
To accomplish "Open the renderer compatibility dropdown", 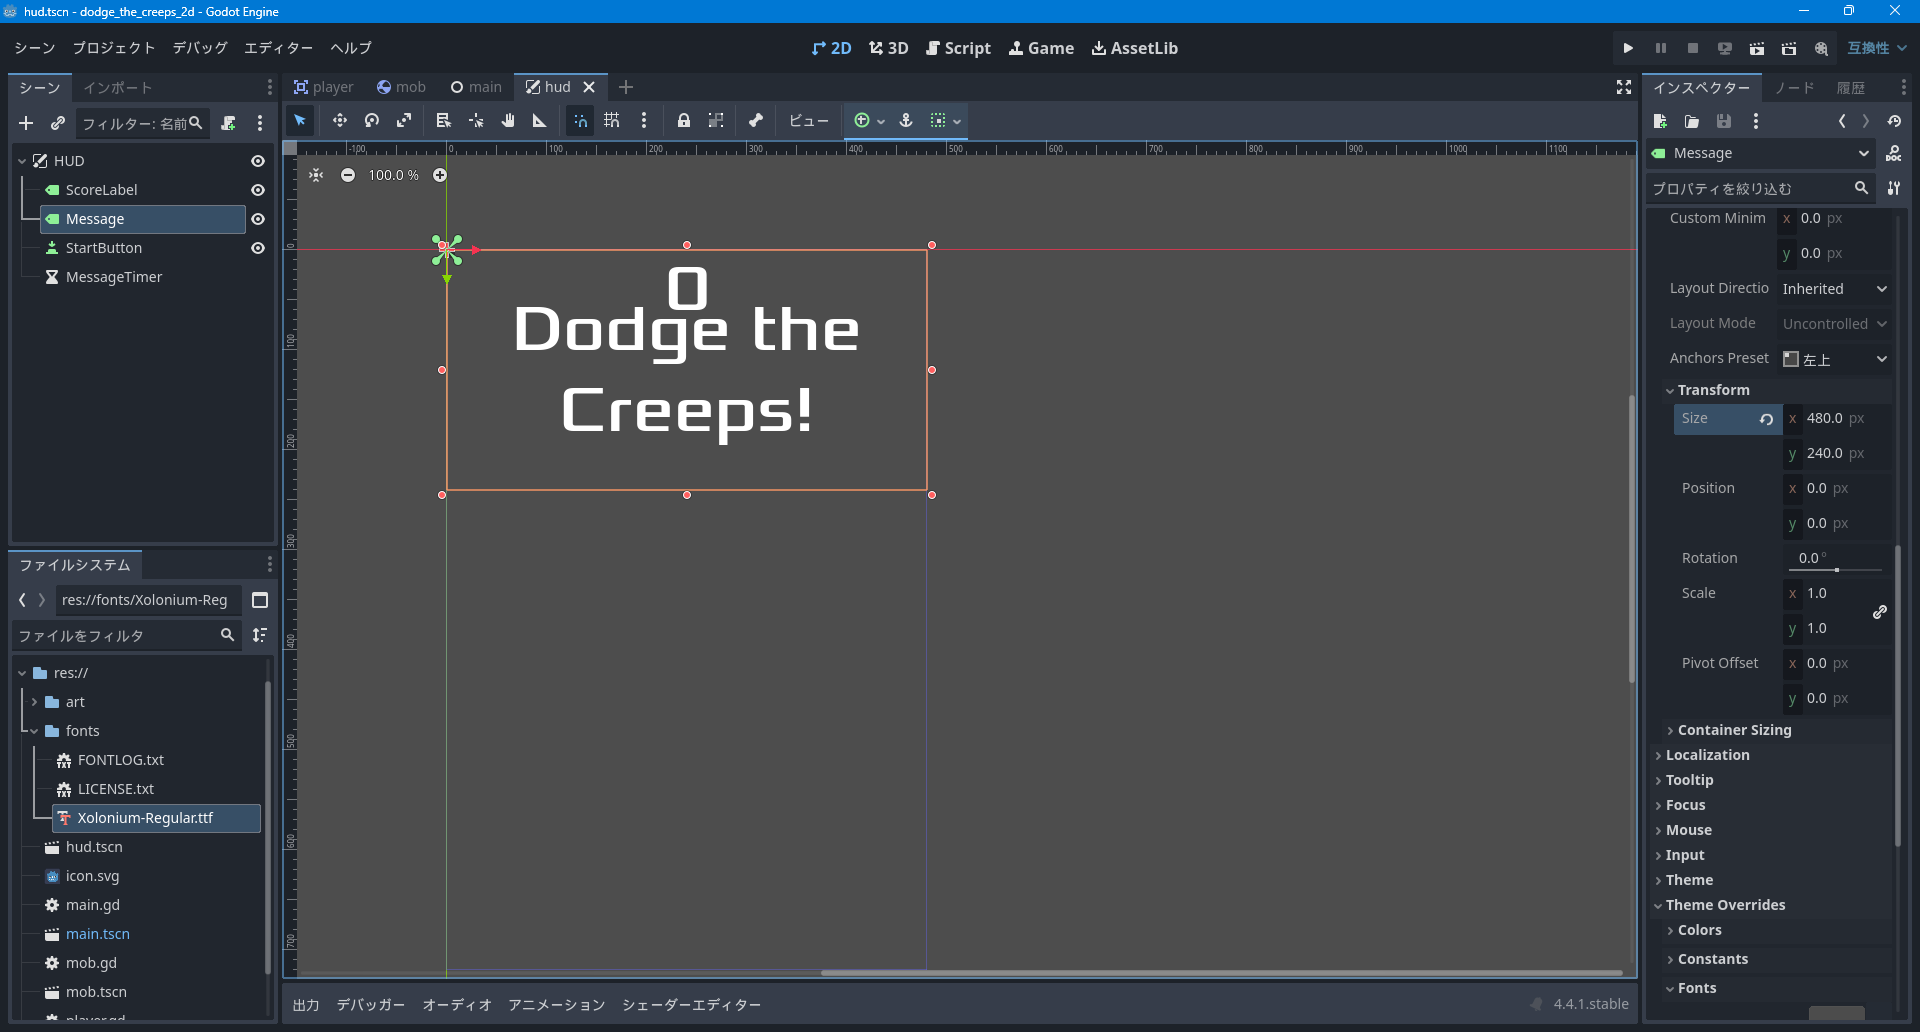I will [1877, 48].
